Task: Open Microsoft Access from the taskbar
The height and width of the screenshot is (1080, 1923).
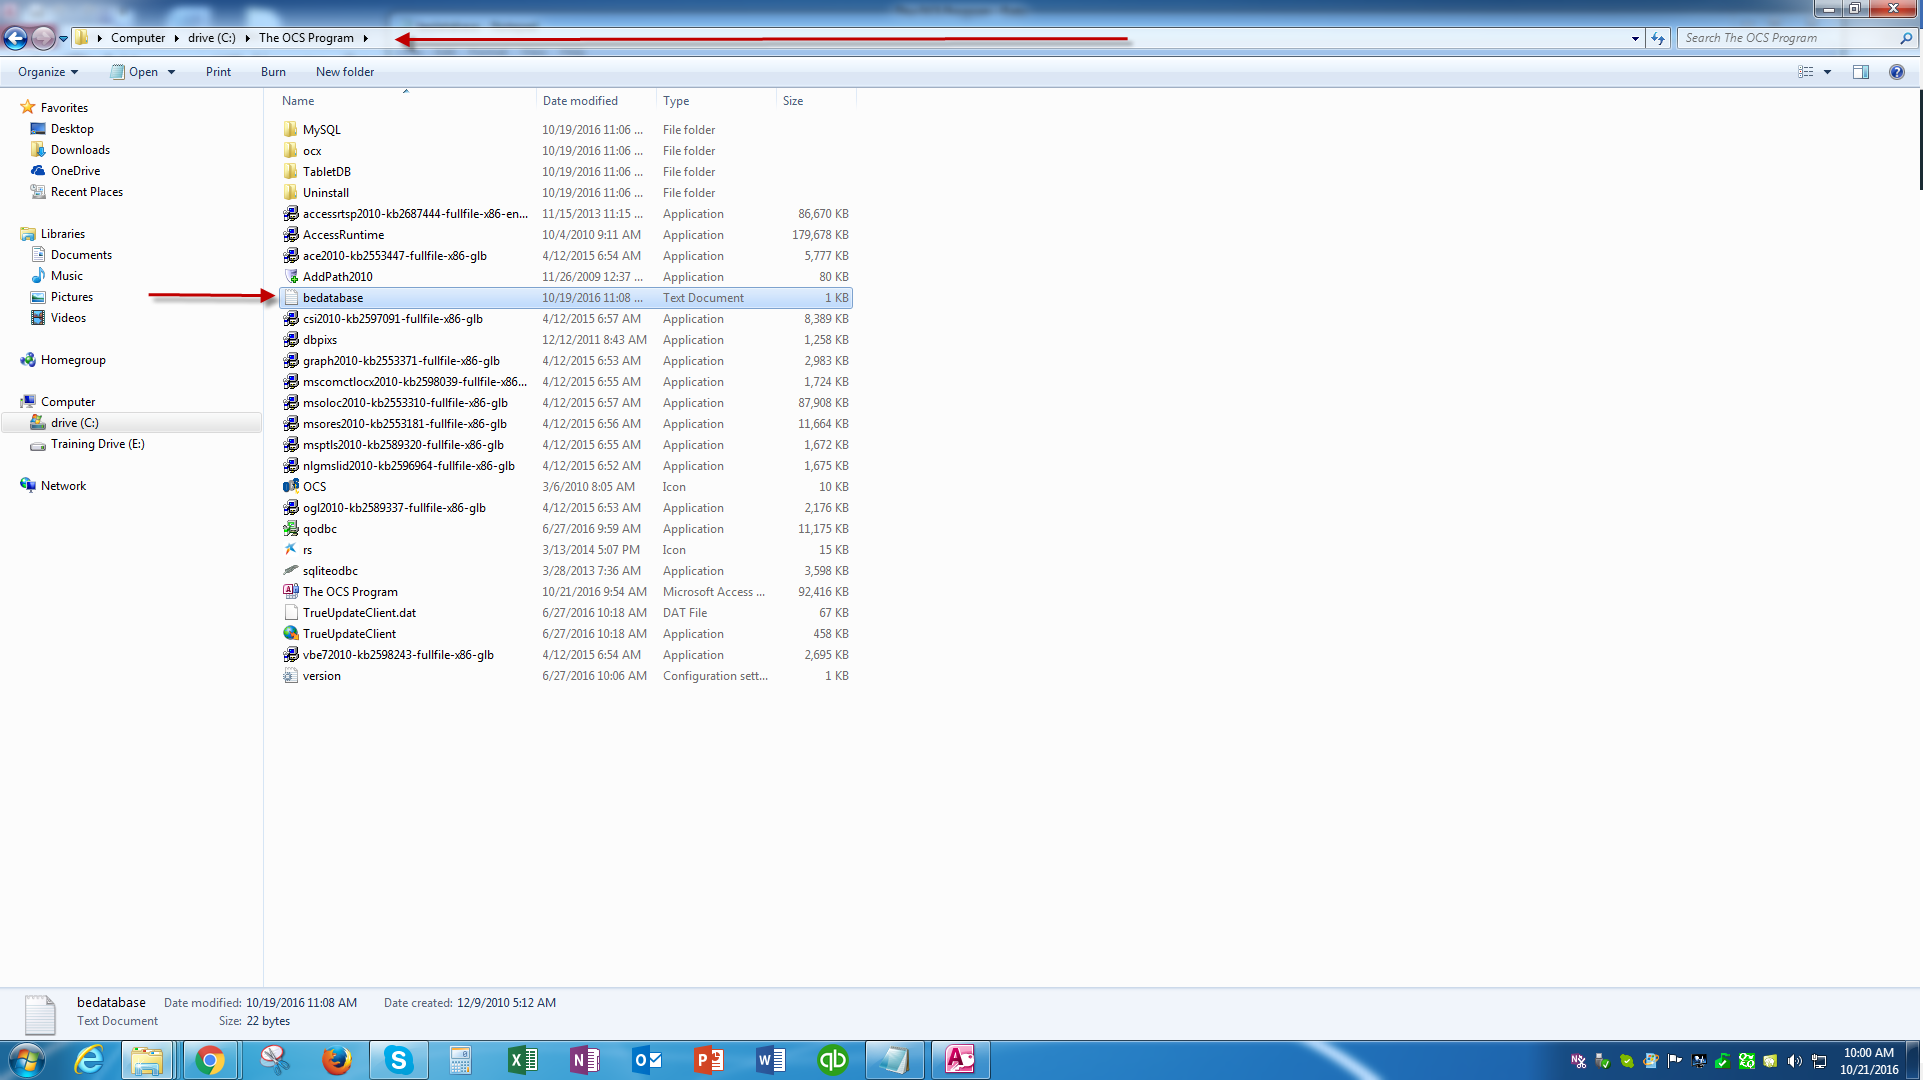Action: tap(960, 1060)
